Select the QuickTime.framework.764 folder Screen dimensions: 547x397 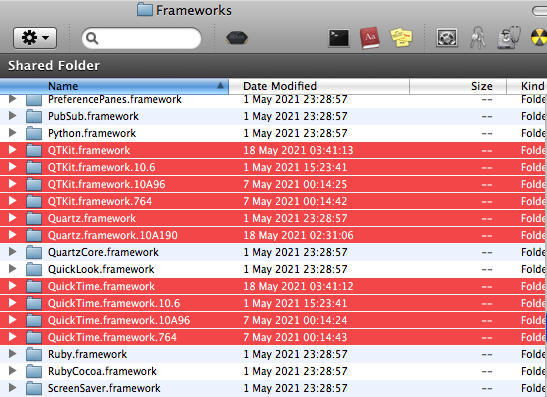tap(274, 337)
